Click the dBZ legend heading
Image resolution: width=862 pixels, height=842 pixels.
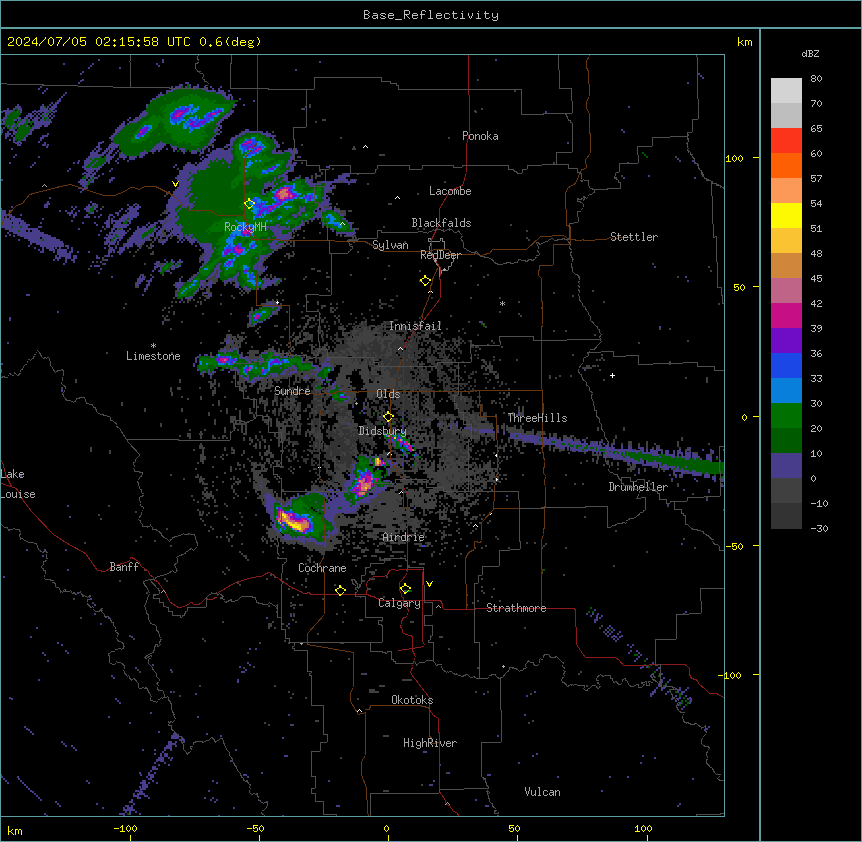(x=810, y=53)
